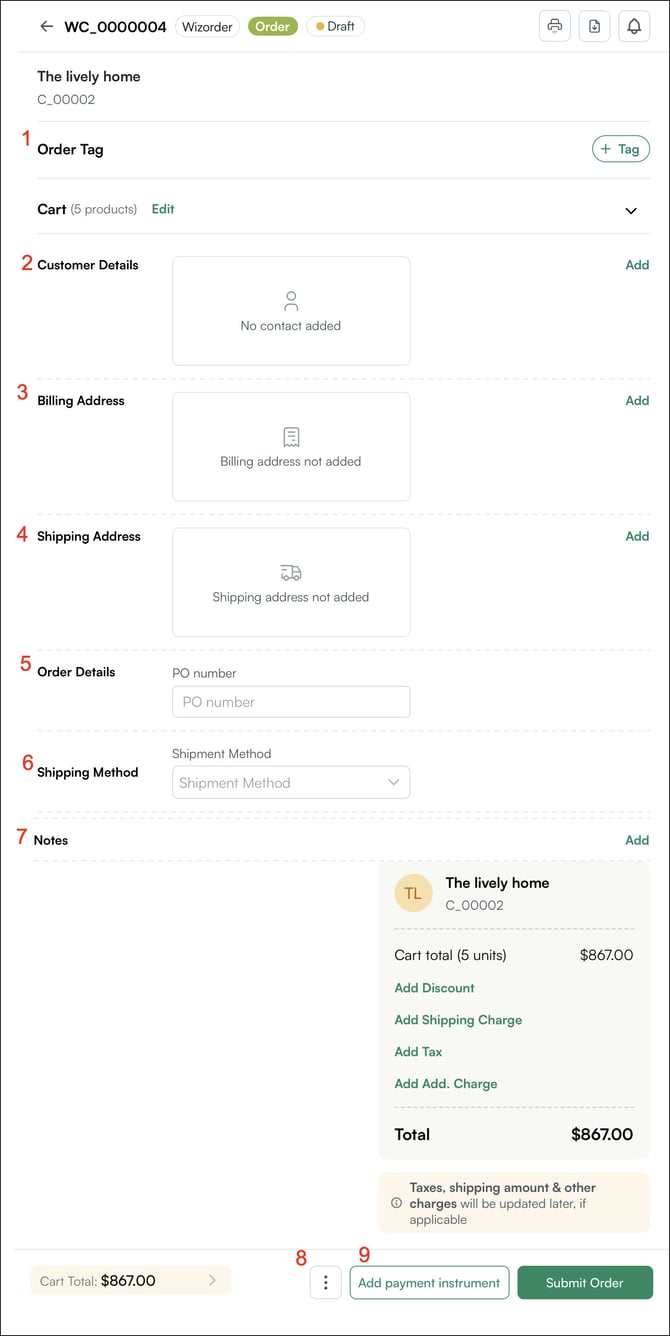Edit the cart with 5 products

(x=162, y=209)
